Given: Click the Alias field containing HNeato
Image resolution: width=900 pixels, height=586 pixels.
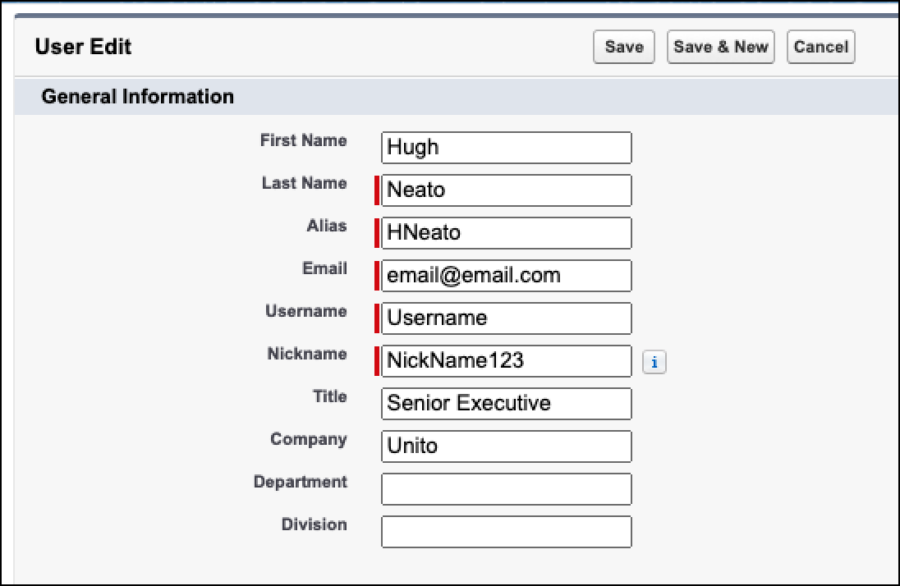Looking at the screenshot, I should tap(505, 232).
